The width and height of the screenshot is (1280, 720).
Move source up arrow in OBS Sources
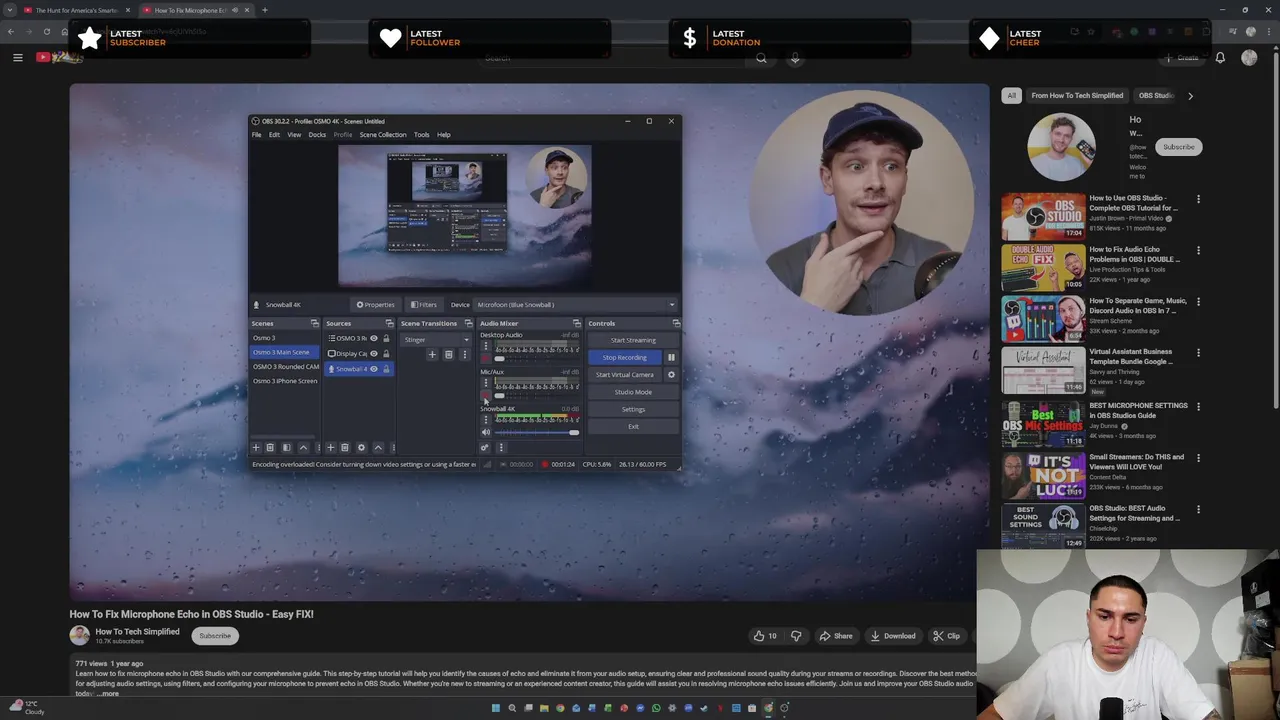coord(378,447)
